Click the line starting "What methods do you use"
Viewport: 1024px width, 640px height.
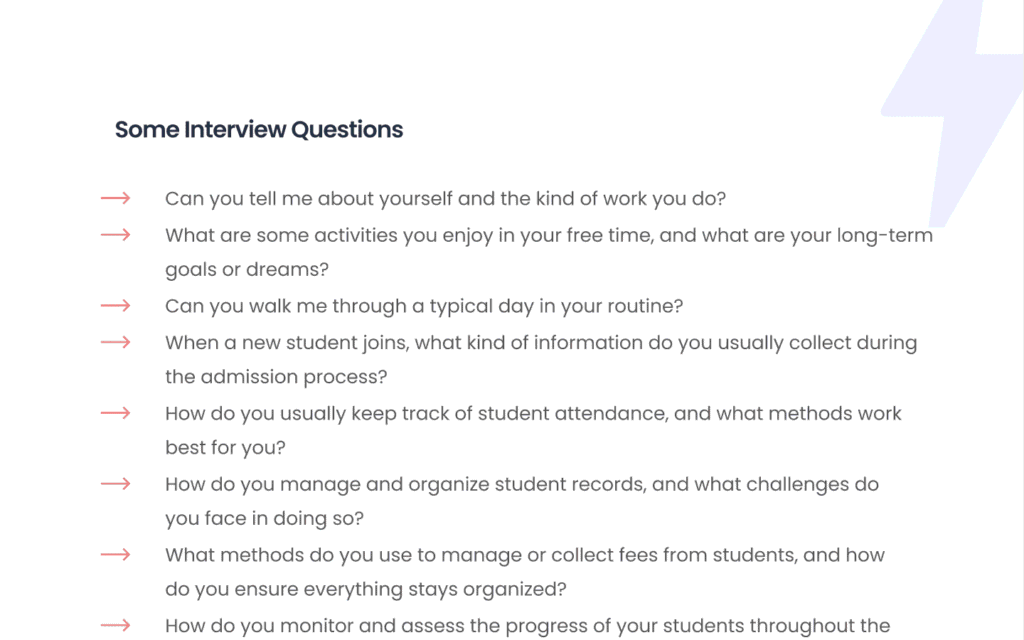point(524,555)
